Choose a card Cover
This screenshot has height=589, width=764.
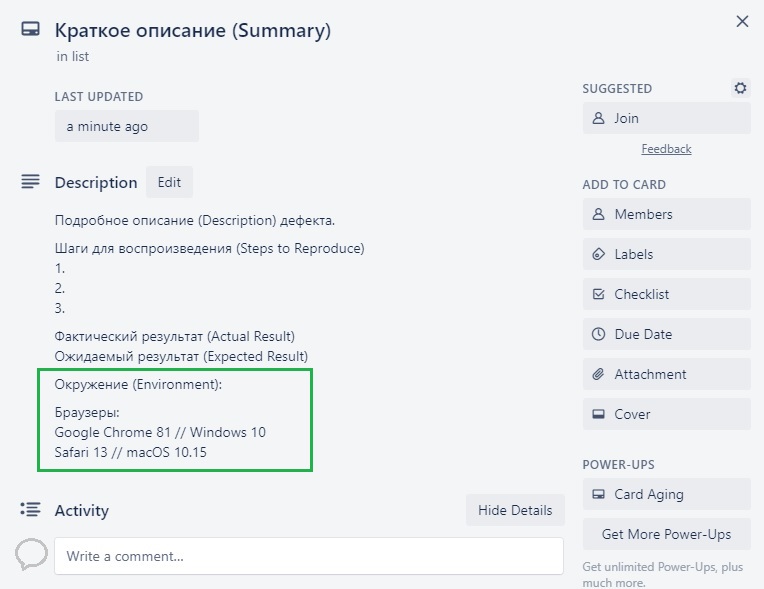click(666, 414)
